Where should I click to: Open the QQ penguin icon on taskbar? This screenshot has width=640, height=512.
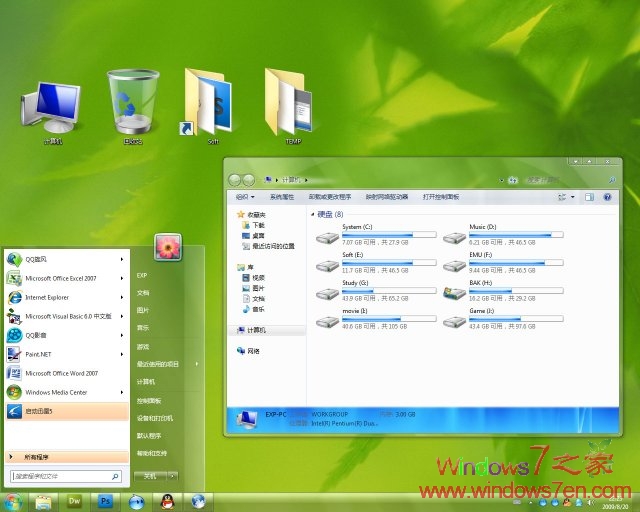(x=167, y=501)
